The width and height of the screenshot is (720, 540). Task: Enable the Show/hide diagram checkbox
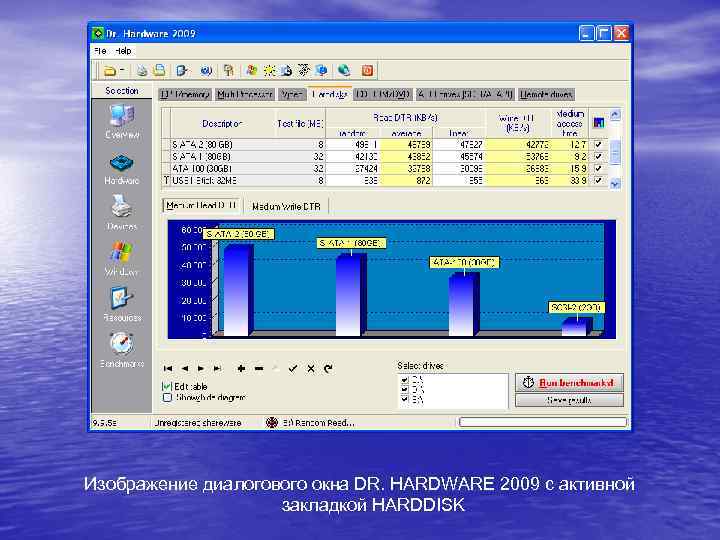point(167,397)
